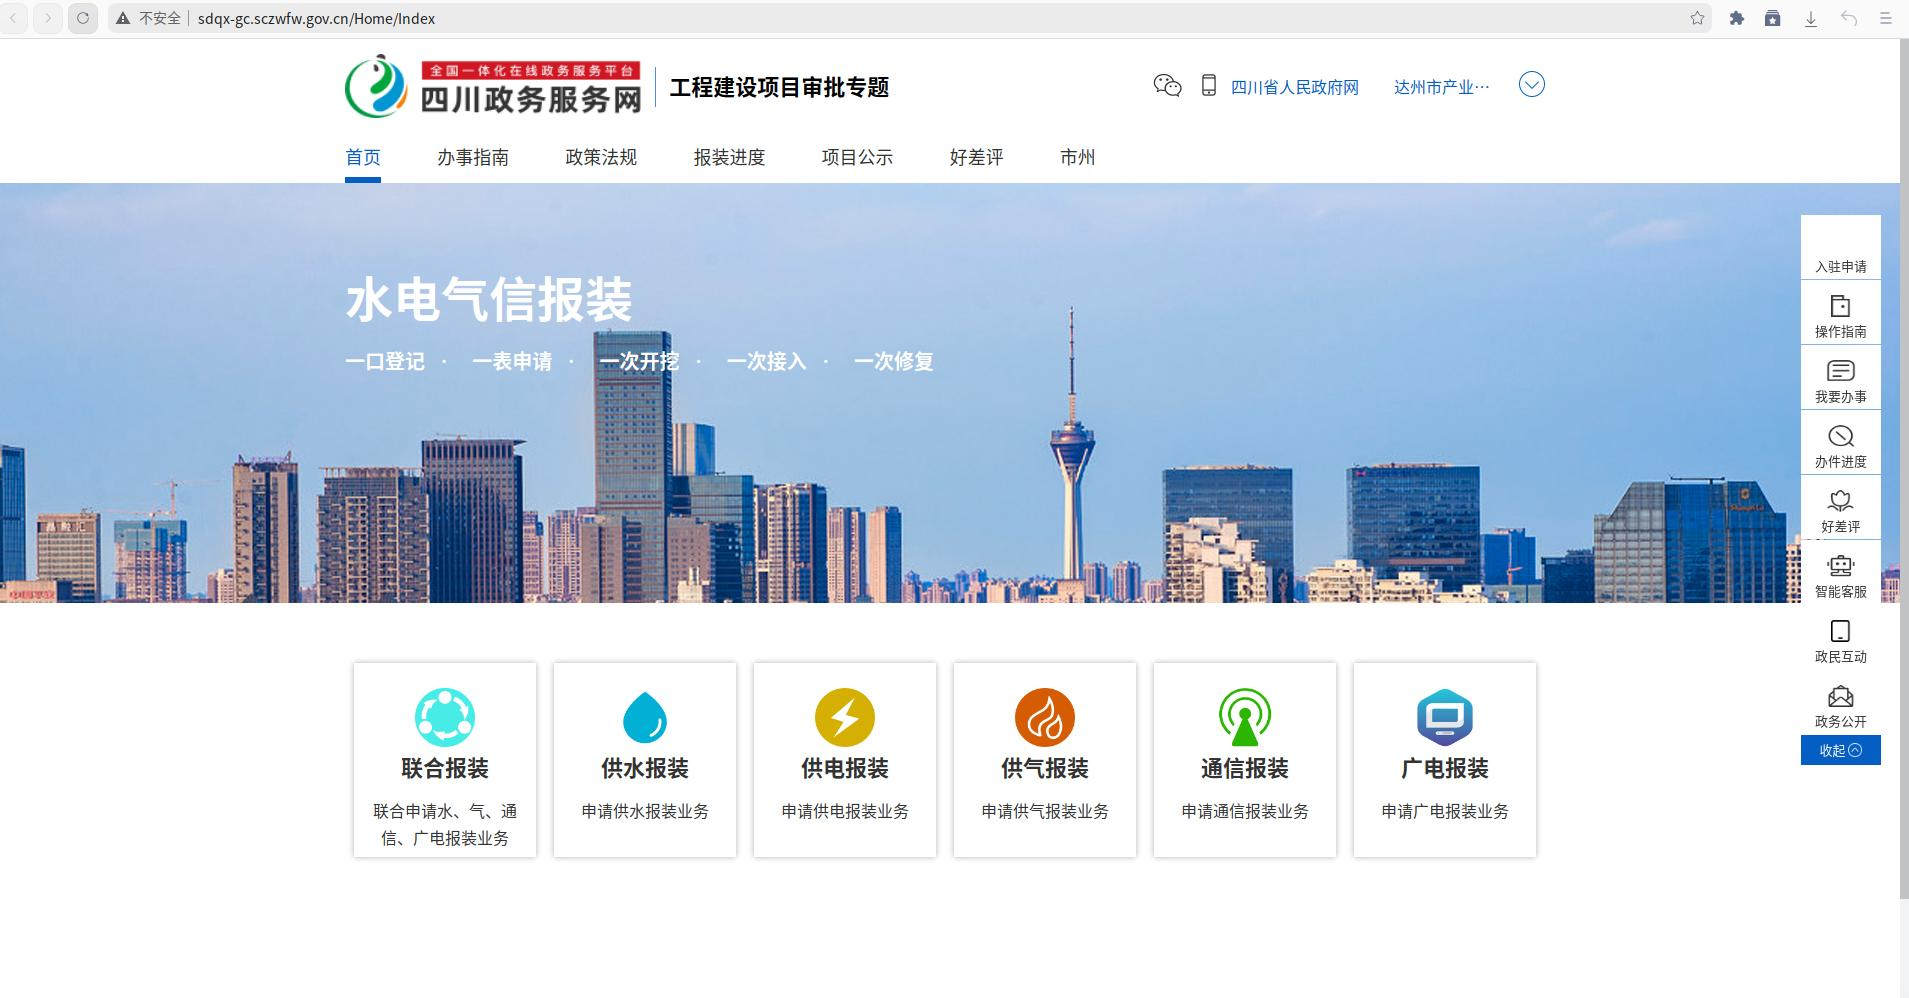The width and height of the screenshot is (1909, 998).
Task: Click the mobile phone icon in header
Action: (1208, 86)
